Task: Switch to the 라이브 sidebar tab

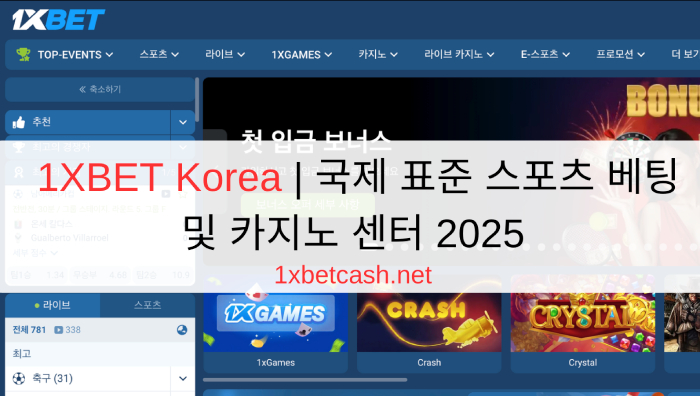Action: tap(53, 305)
